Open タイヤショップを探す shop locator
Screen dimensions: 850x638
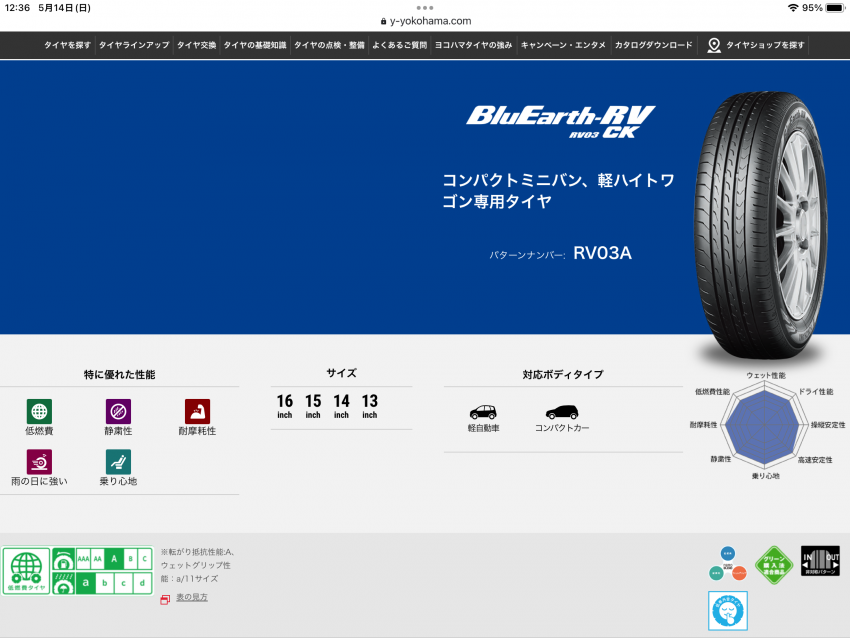(x=756, y=45)
